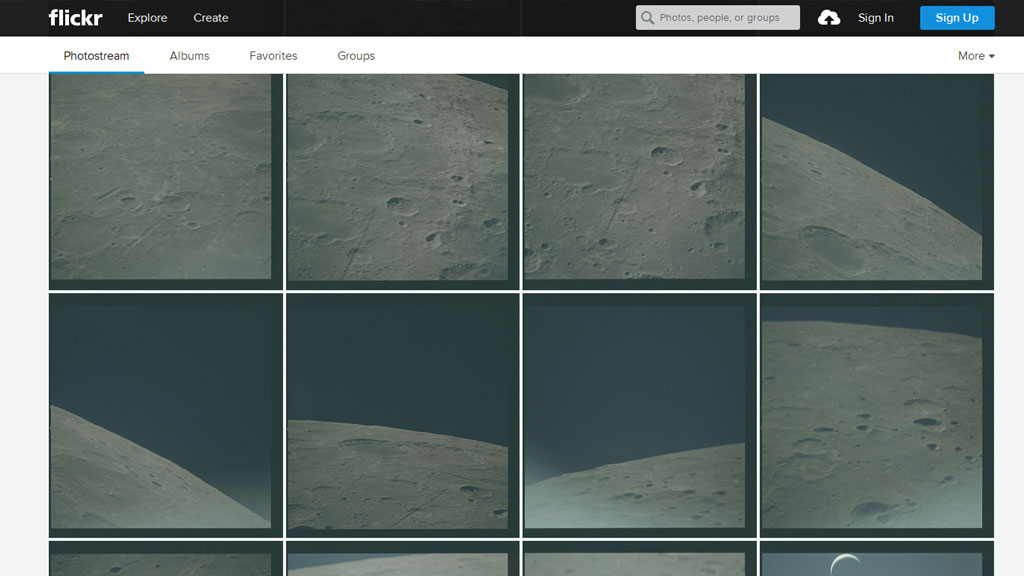This screenshot has width=1024, height=576.
Task: Open second-row photo of cratered surface filling the frame
Action: (876, 415)
